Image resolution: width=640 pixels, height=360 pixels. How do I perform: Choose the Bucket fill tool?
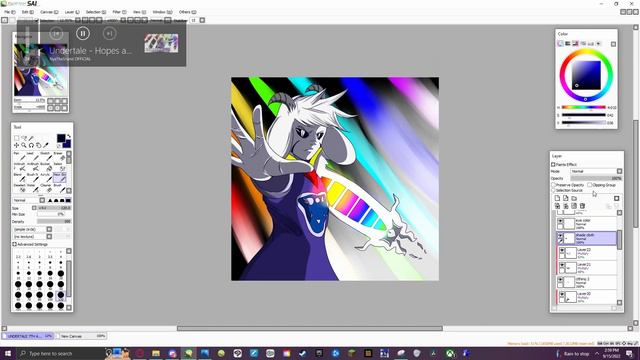[47, 167]
